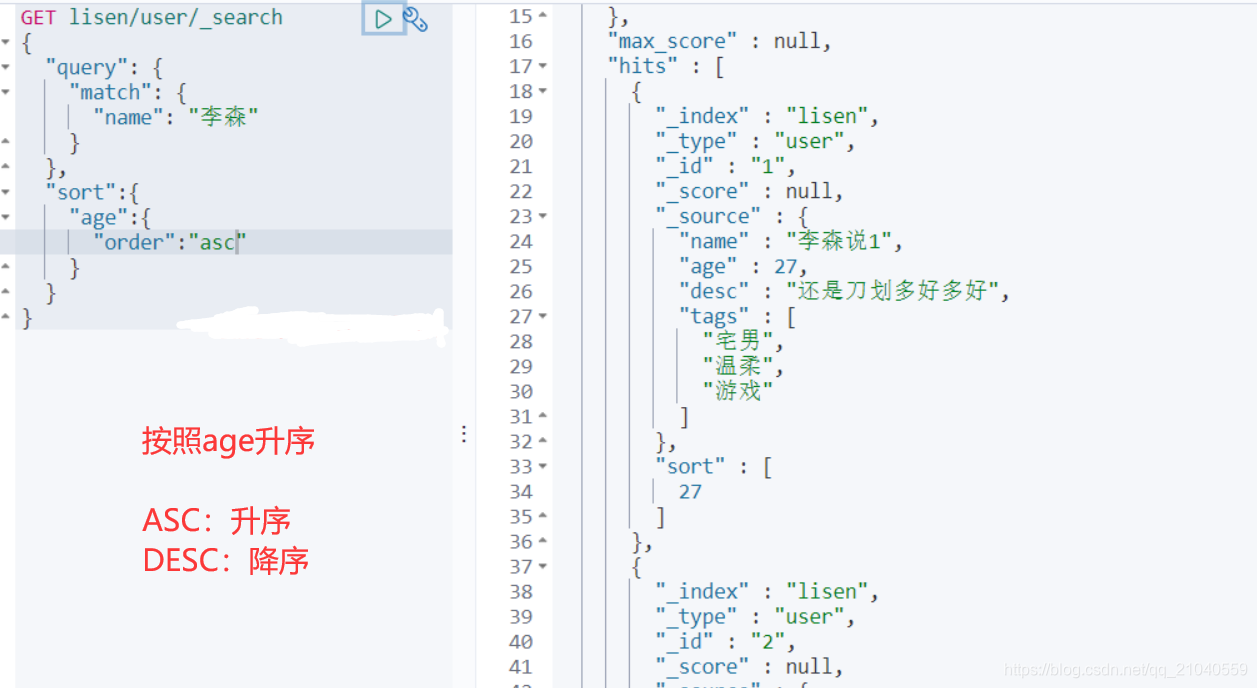
Task: Collapse the "query" block in the request editor
Action: (6, 67)
